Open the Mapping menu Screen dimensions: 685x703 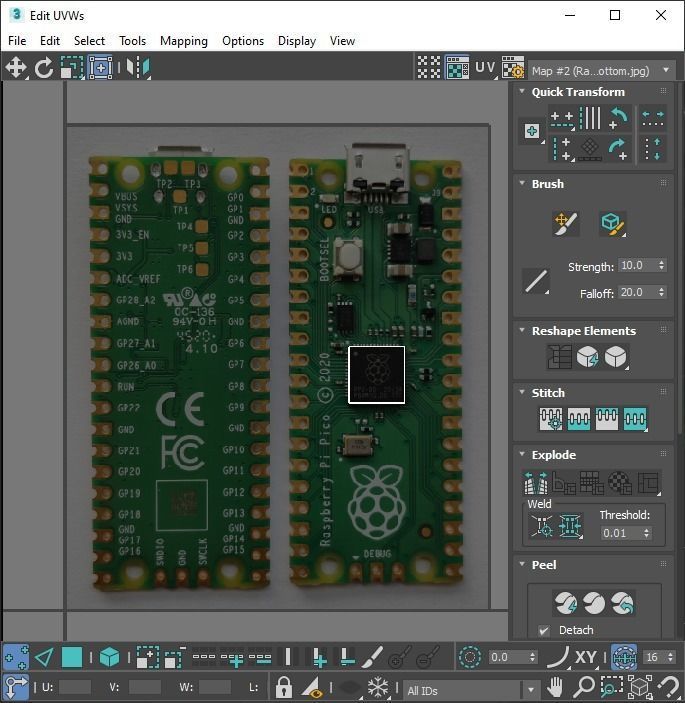point(184,41)
